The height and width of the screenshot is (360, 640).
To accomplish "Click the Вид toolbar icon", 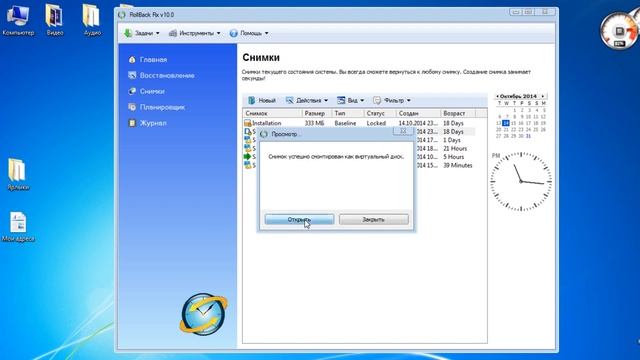I will (x=341, y=100).
